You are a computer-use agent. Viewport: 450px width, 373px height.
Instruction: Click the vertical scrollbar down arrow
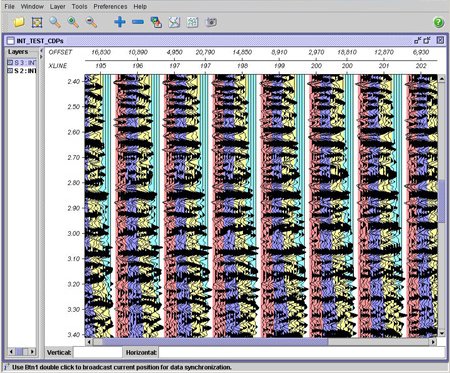pyautogui.click(x=442, y=333)
